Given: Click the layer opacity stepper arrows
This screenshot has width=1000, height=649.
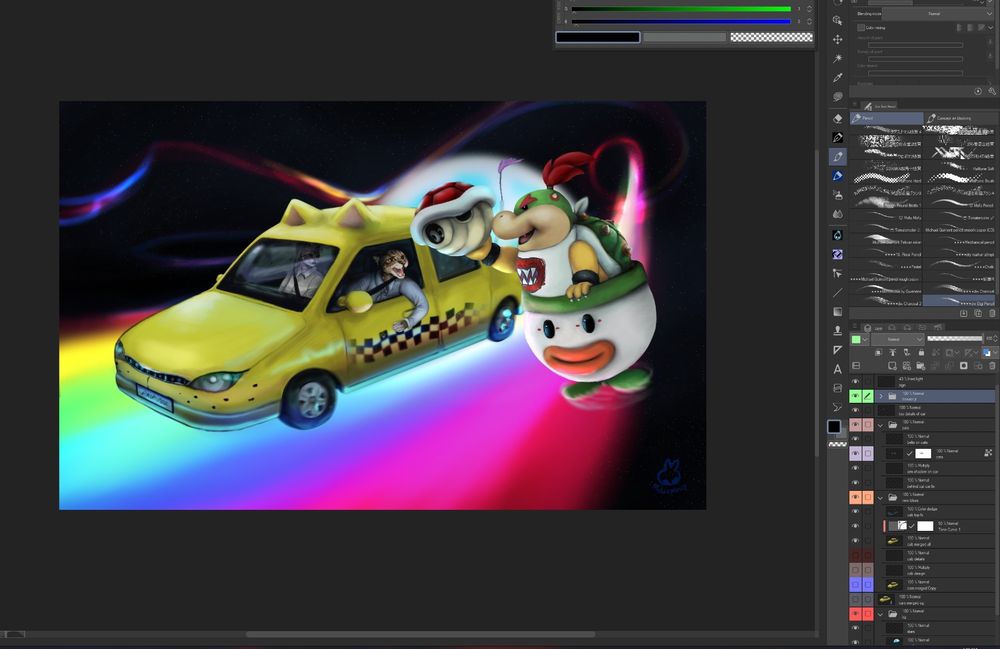Looking at the screenshot, I should click(x=995, y=339).
